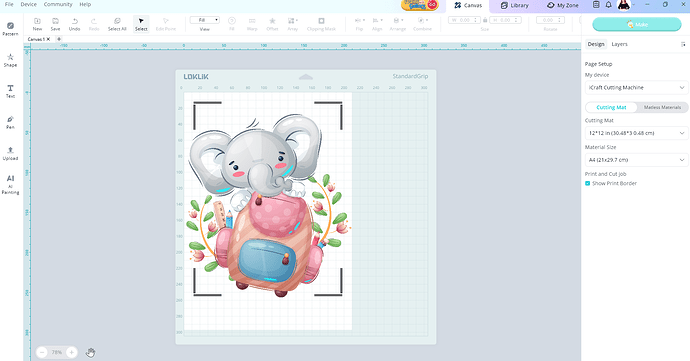Click the promotional gallery banner
Screen dimensions: 690x361
tap(420, 5)
